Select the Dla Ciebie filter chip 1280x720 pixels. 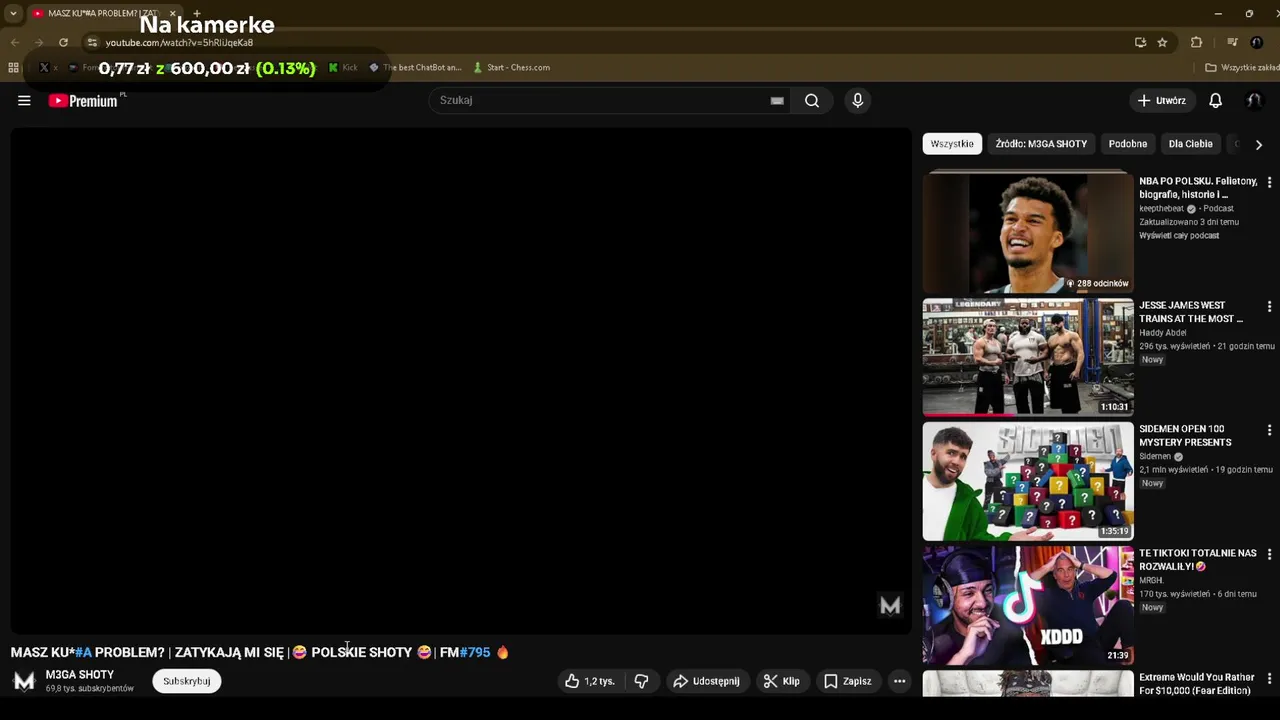(1190, 144)
